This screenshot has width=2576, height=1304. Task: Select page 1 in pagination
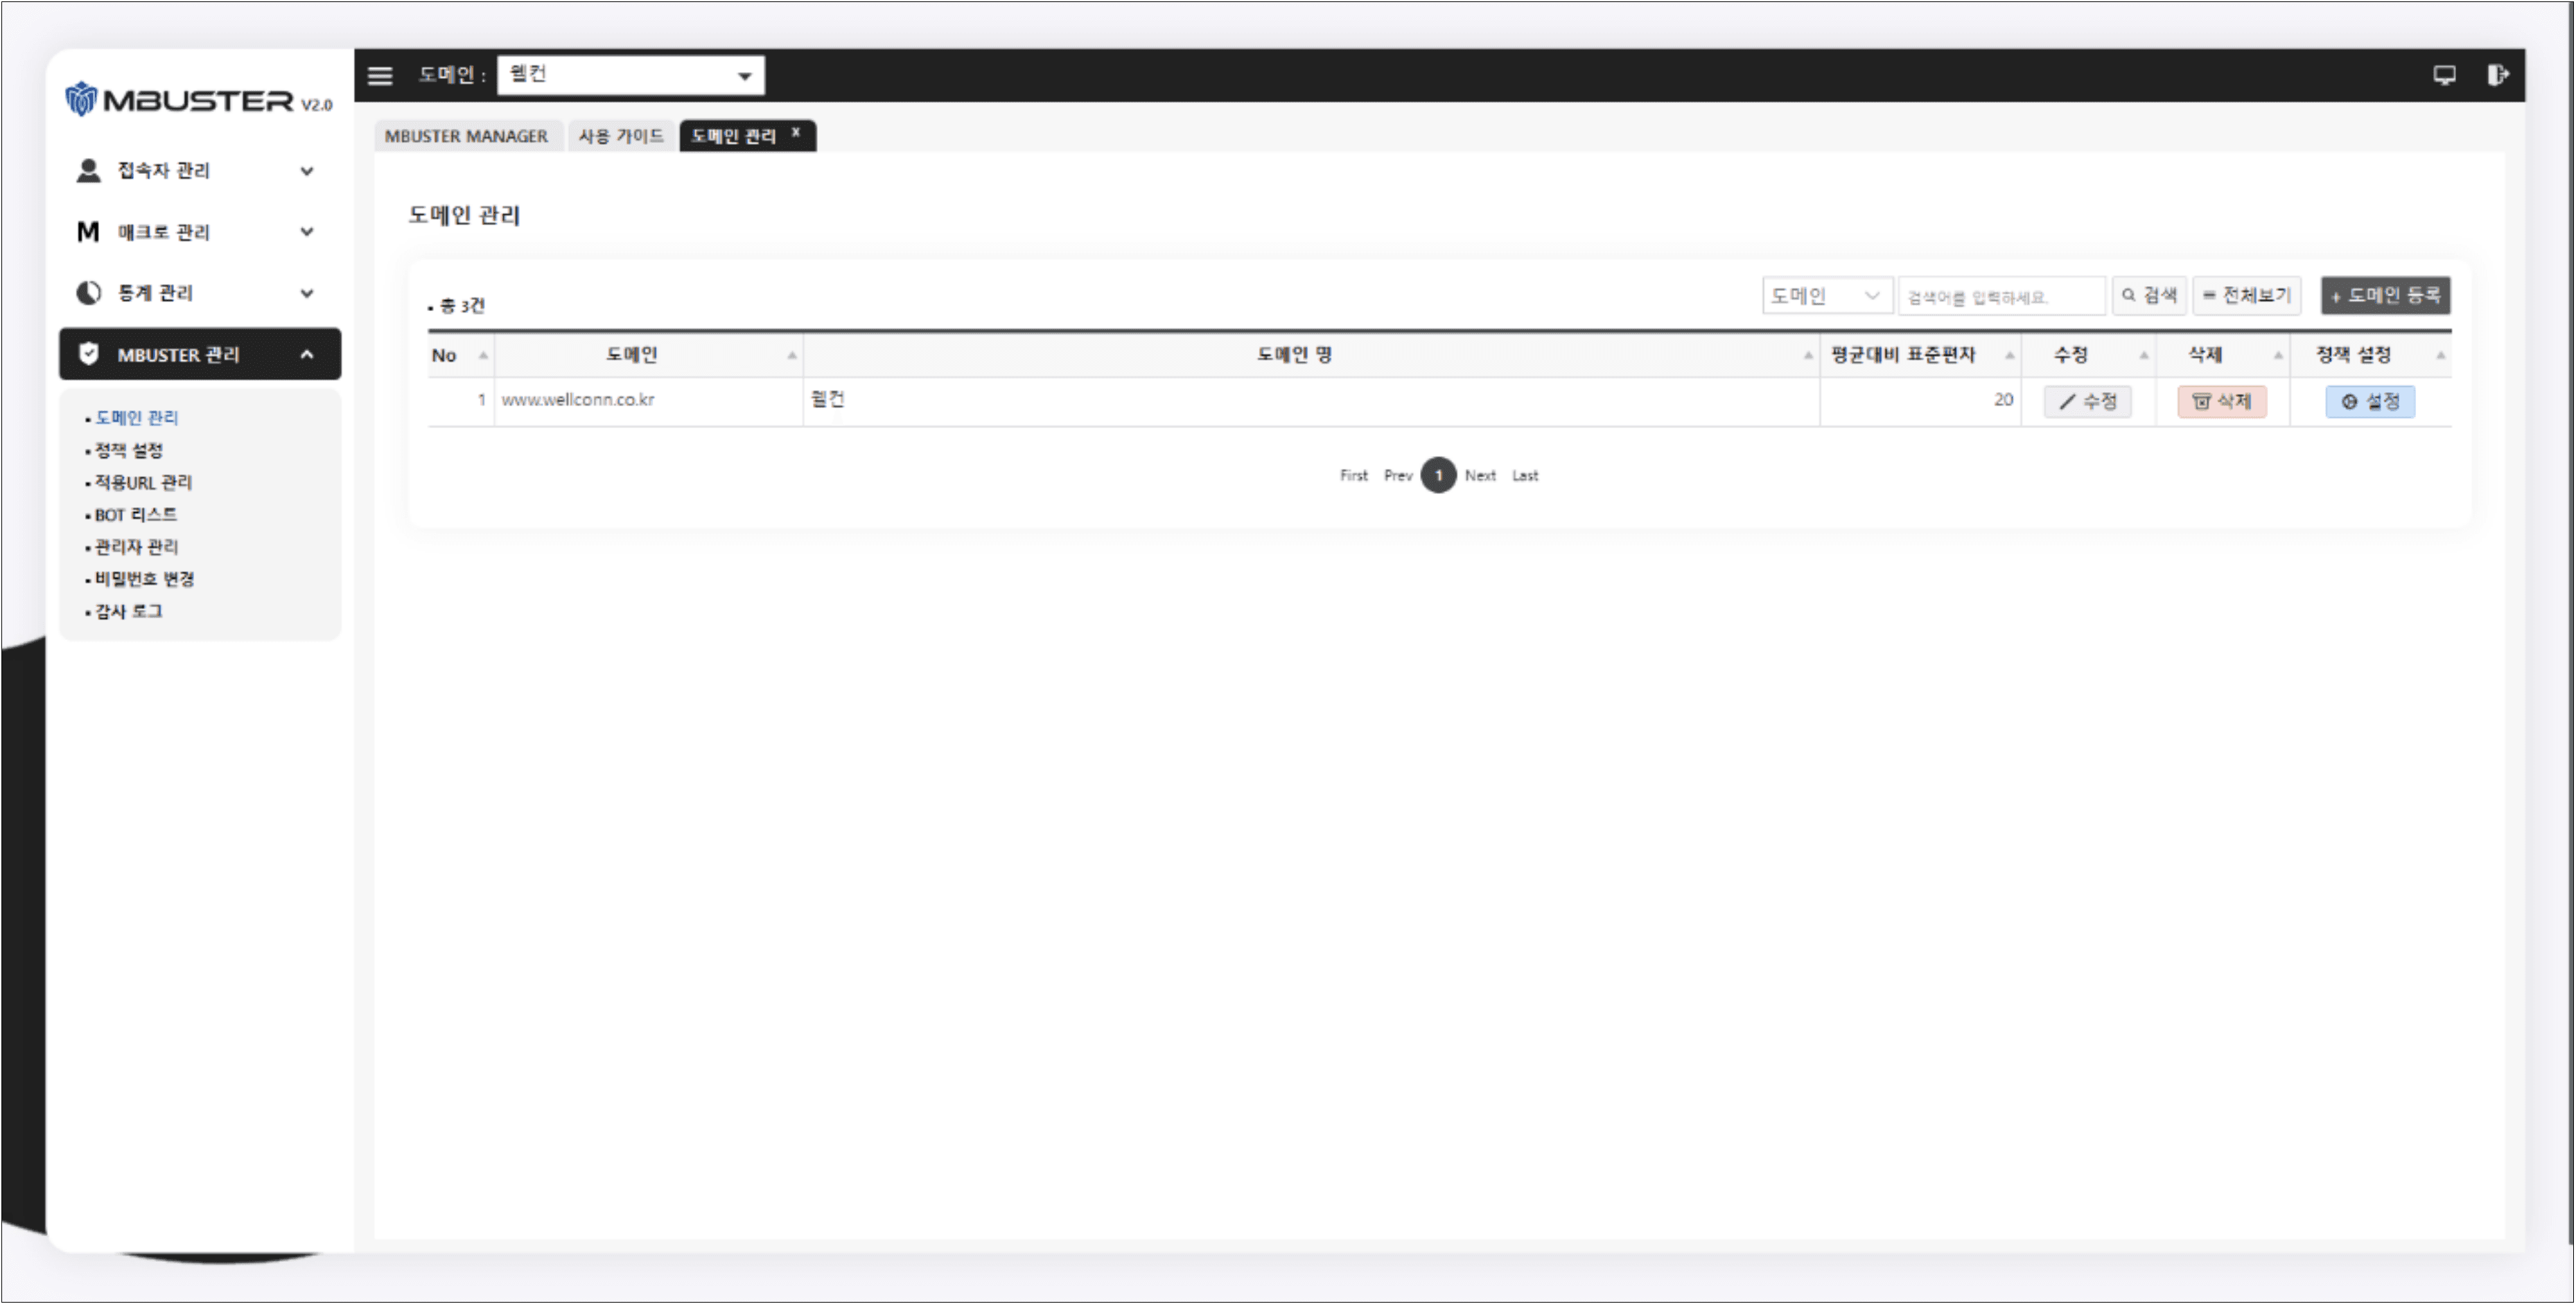point(1439,476)
